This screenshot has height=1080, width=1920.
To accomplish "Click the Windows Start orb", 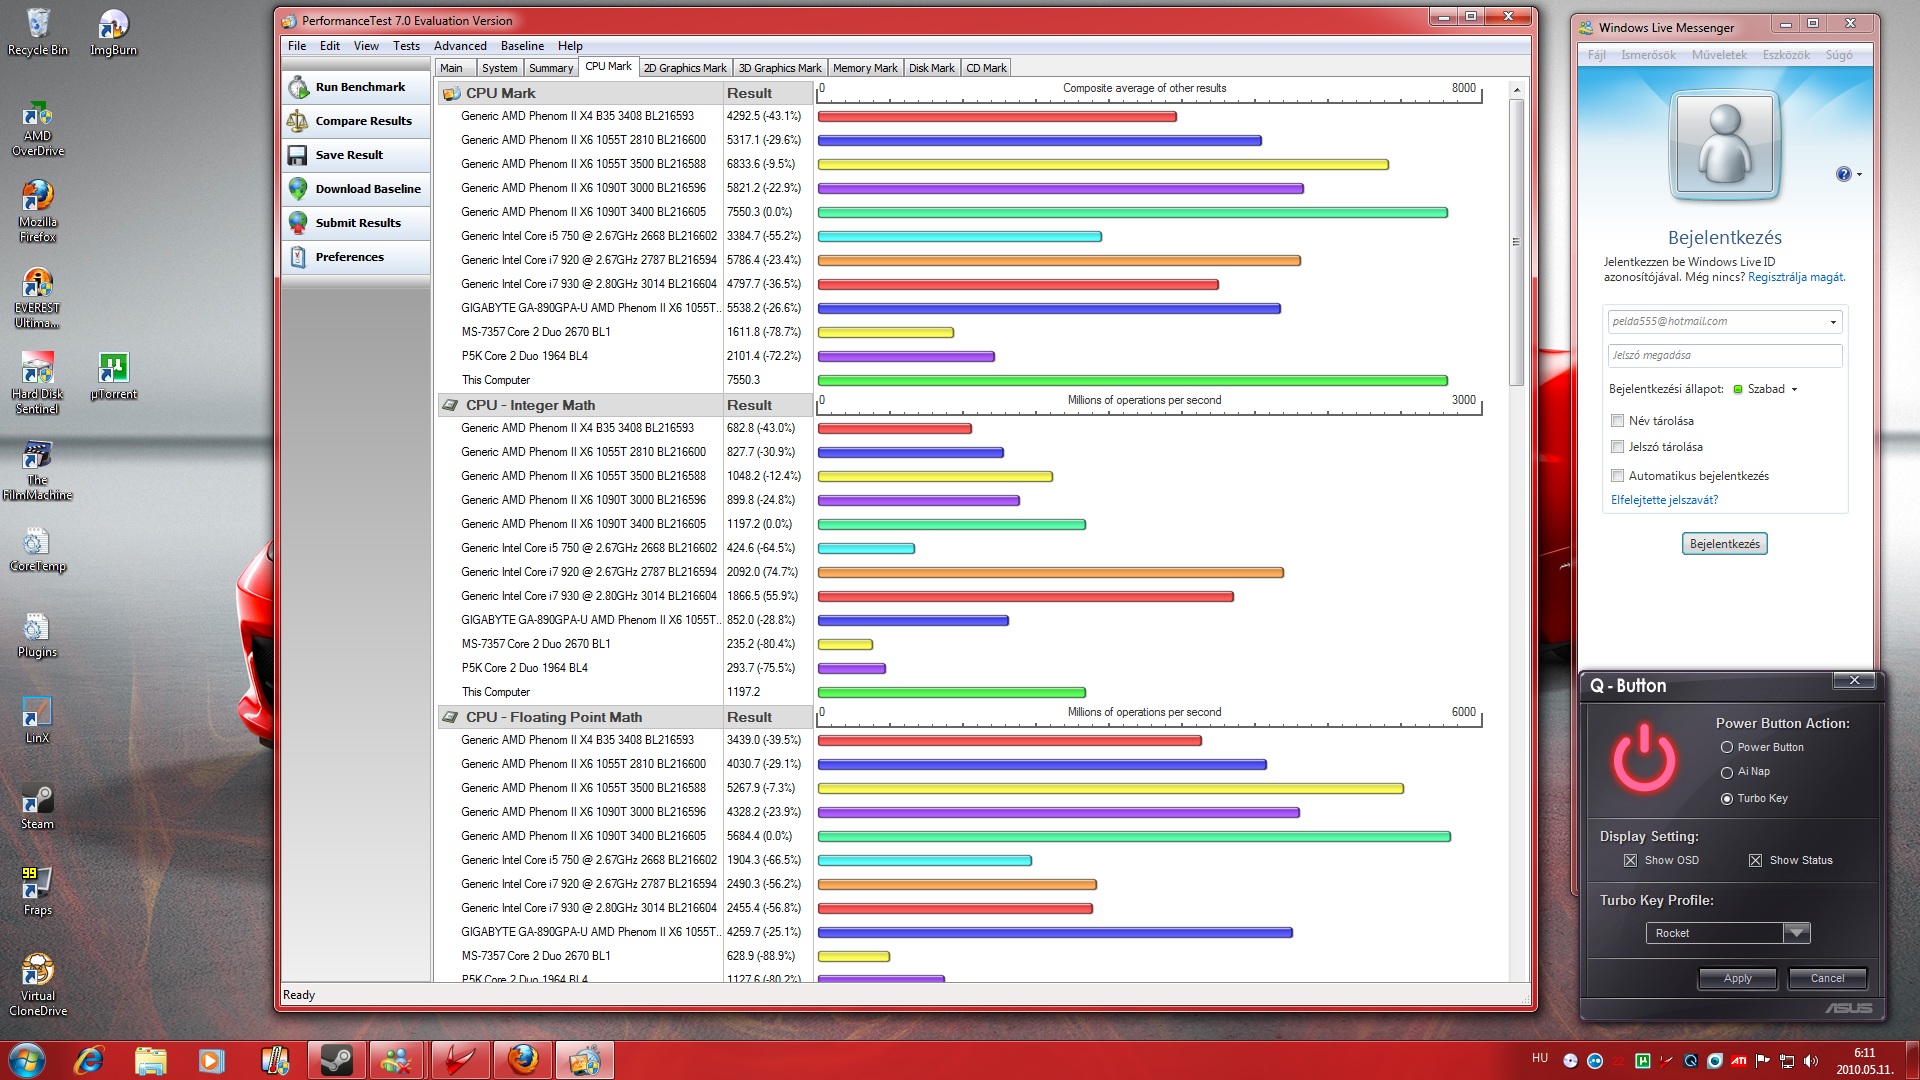I will (27, 1060).
